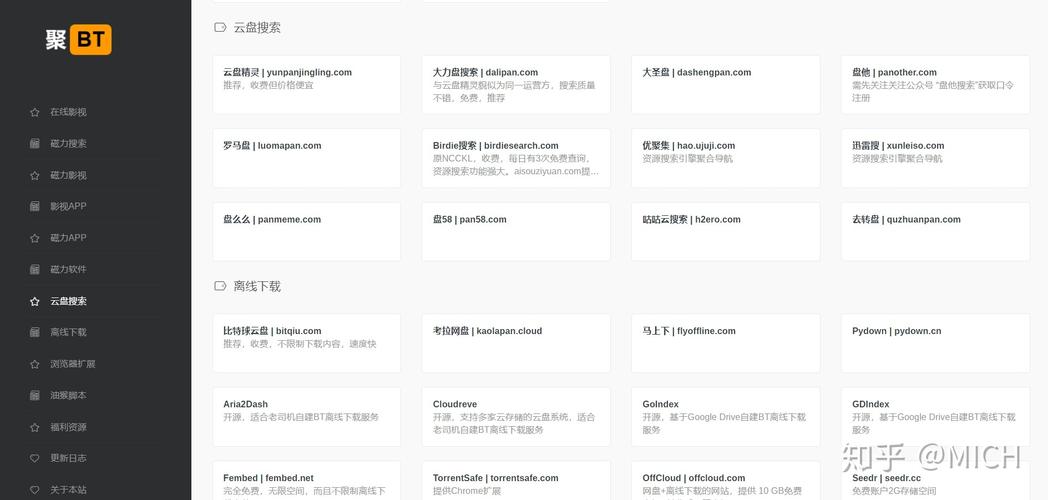Visit 马上下 flyoffline.com card
Viewport: 1048px width, 500px height.
(x=726, y=343)
